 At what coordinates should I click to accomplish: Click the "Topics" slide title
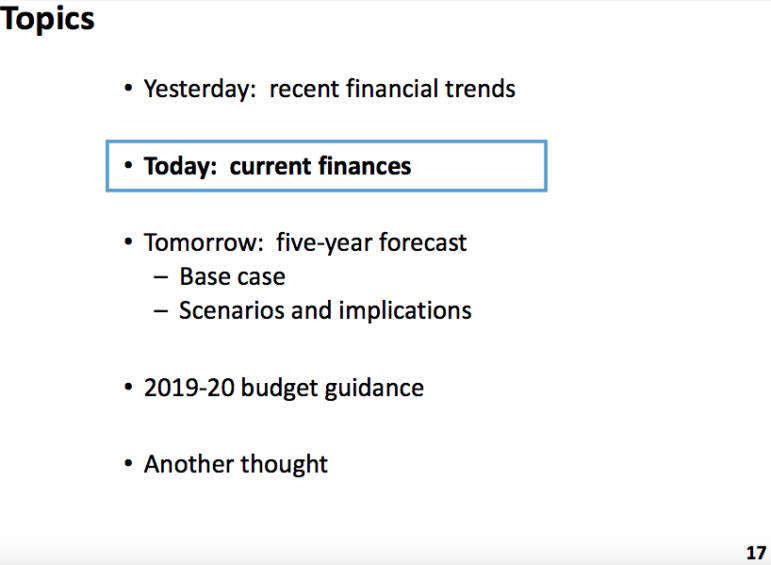[47, 21]
